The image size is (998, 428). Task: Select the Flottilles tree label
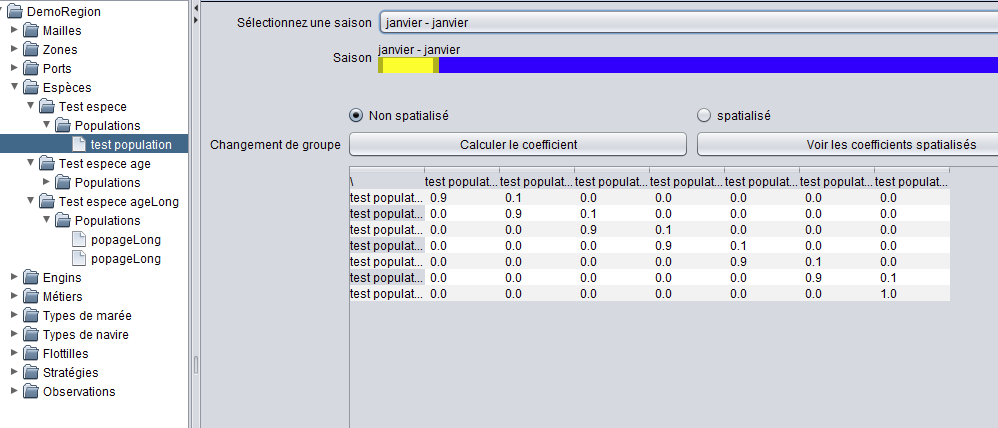click(66, 353)
